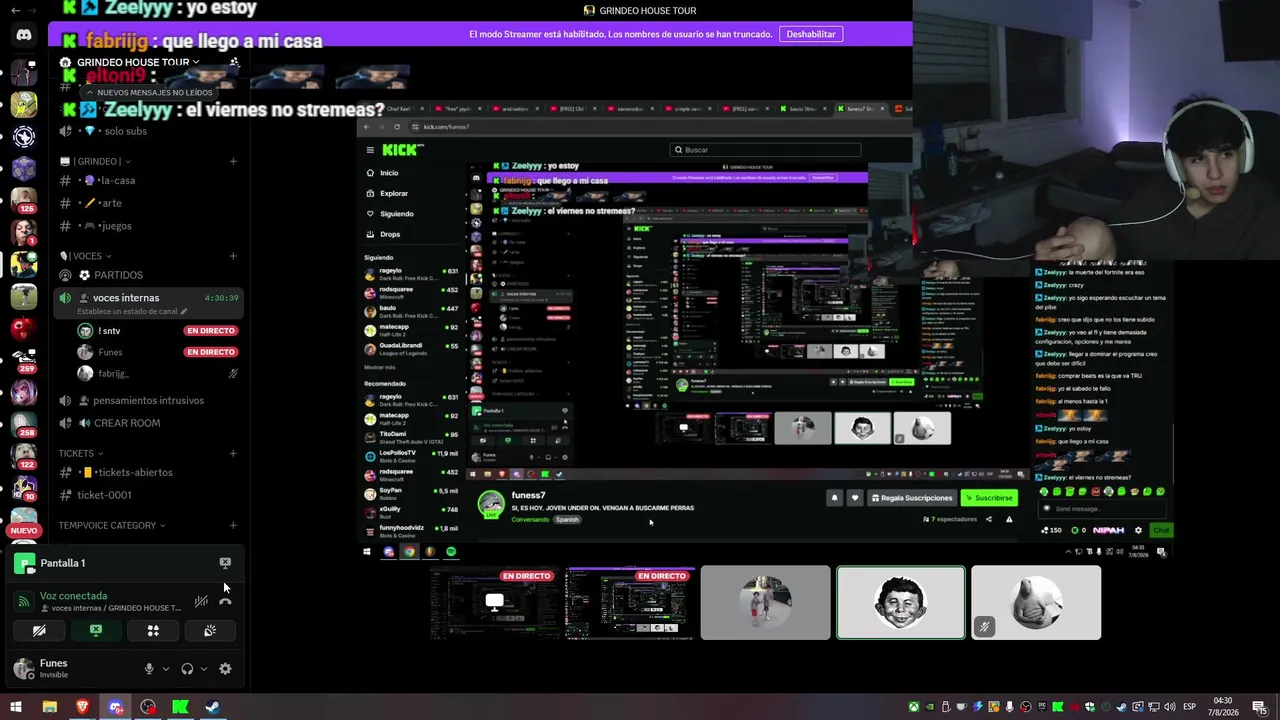
Task: Collapse the VOCES channel category
Action: click(x=84, y=256)
